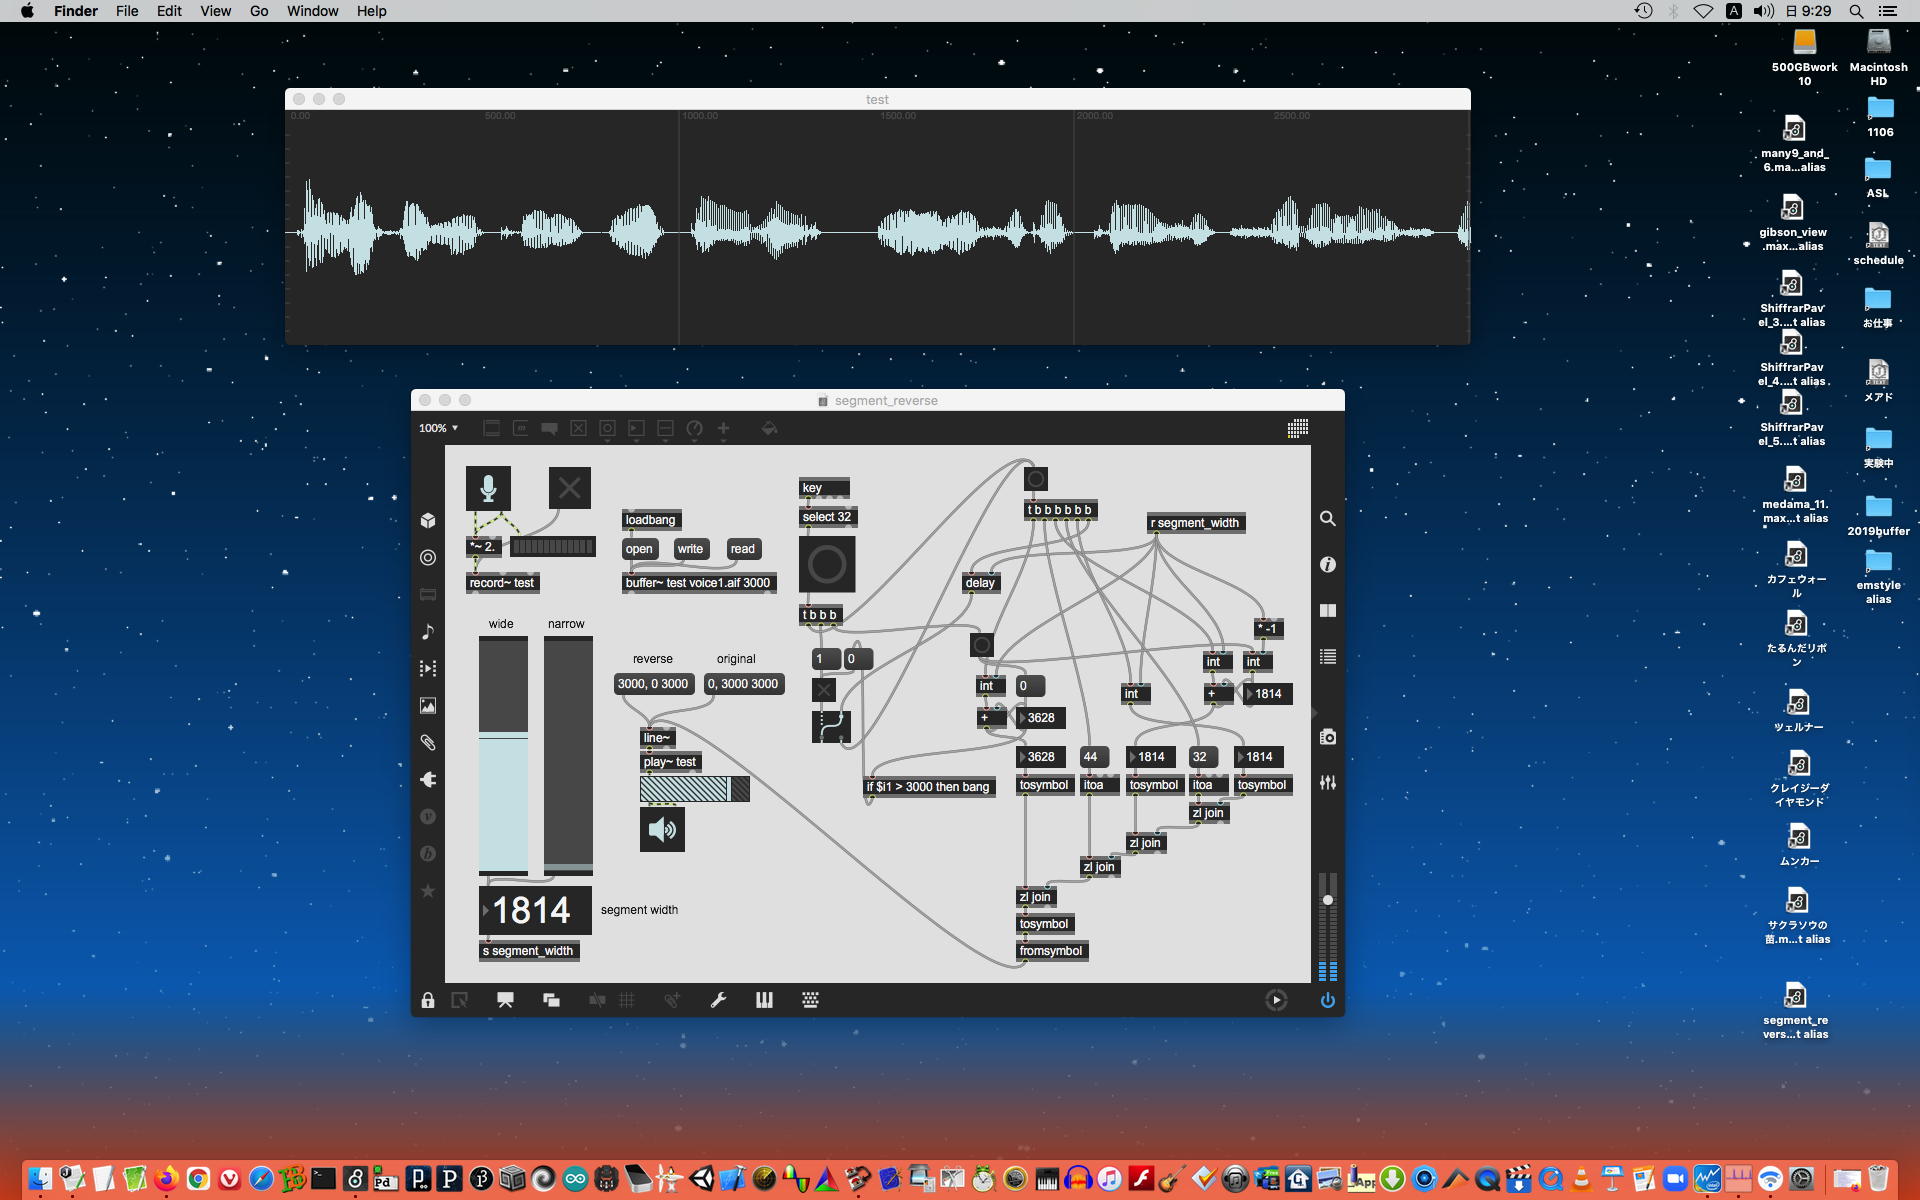Toggle audio power button in bottom toolbar

tap(1327, 1000)
